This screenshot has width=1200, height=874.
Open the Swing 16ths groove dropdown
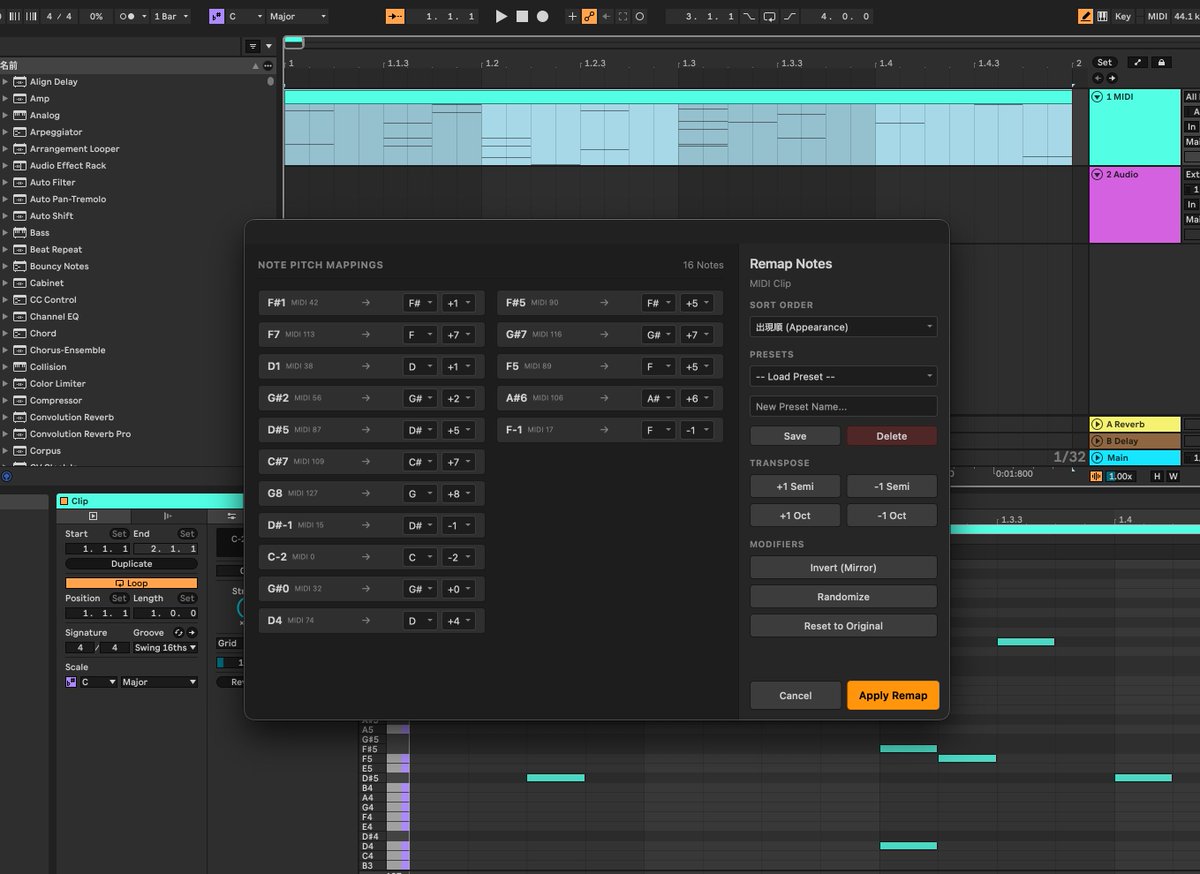click(165, 648)
